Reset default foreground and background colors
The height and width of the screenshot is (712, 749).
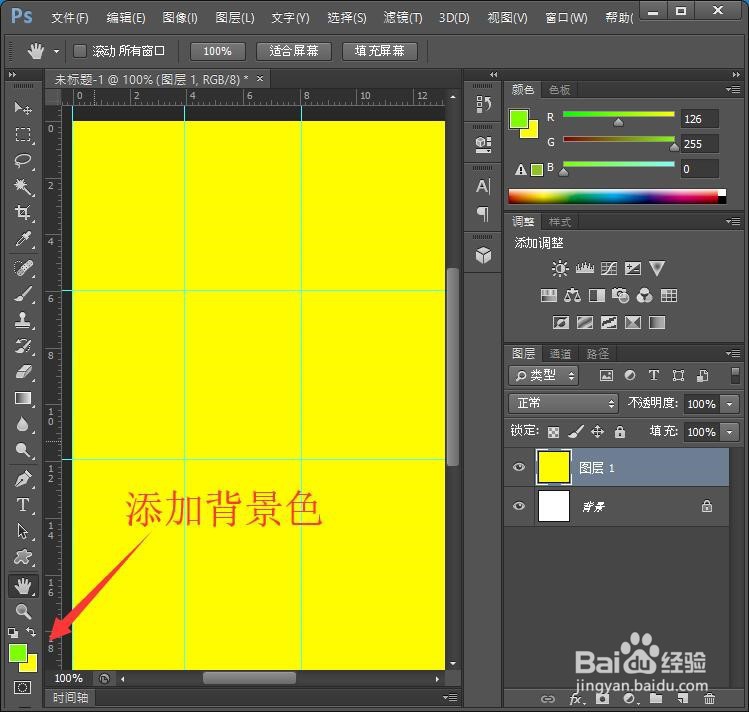click(x=13, y=633)
